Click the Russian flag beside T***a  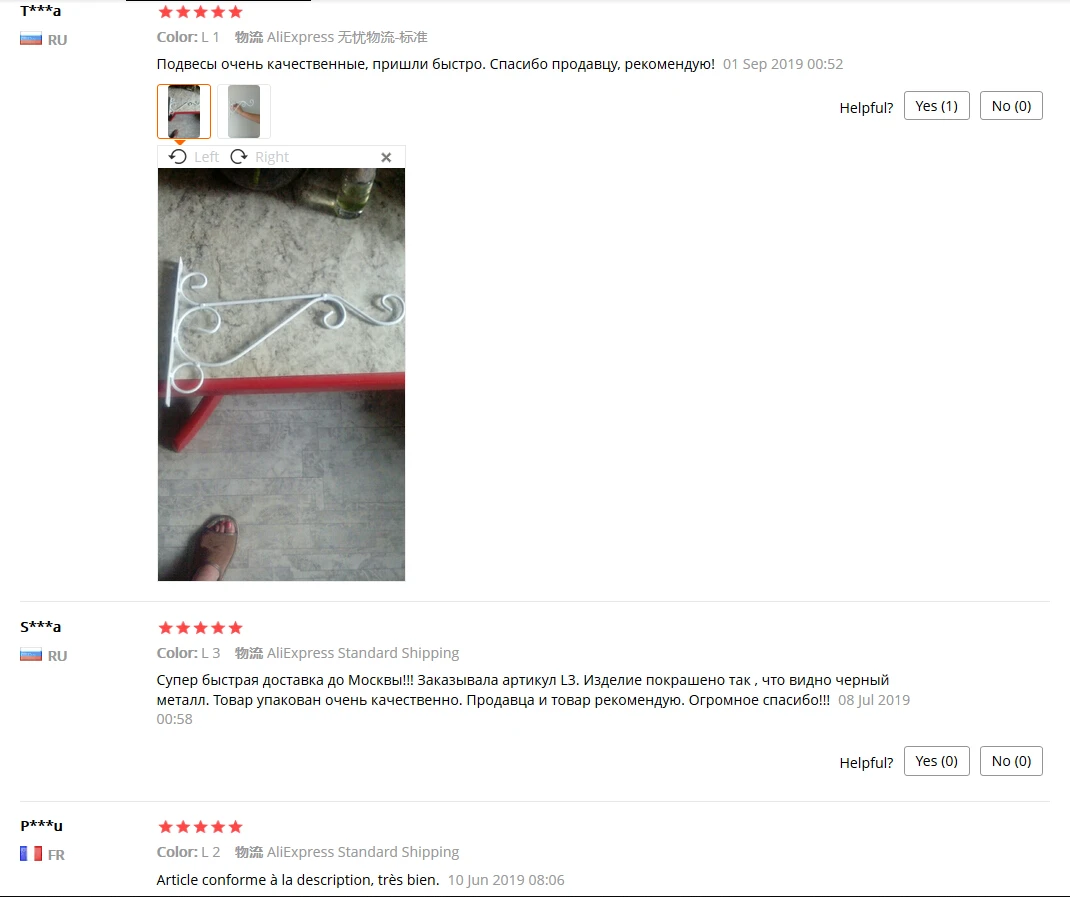[x=31, y=39]
